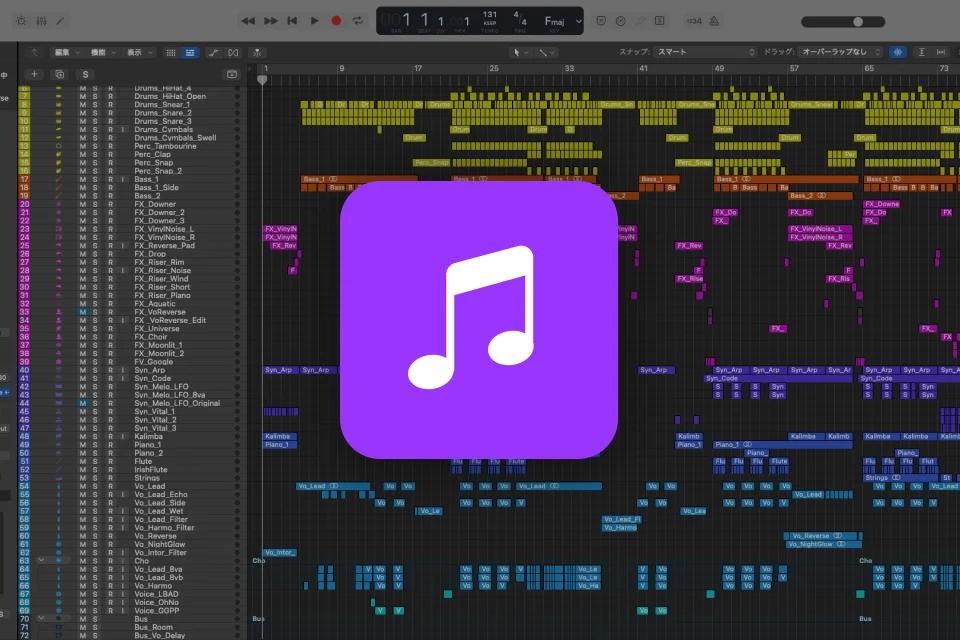Image resolution: width=960 pixels, height=640 pixels.
Task: Open the secondary tool menu
Action: coord(547,53)
